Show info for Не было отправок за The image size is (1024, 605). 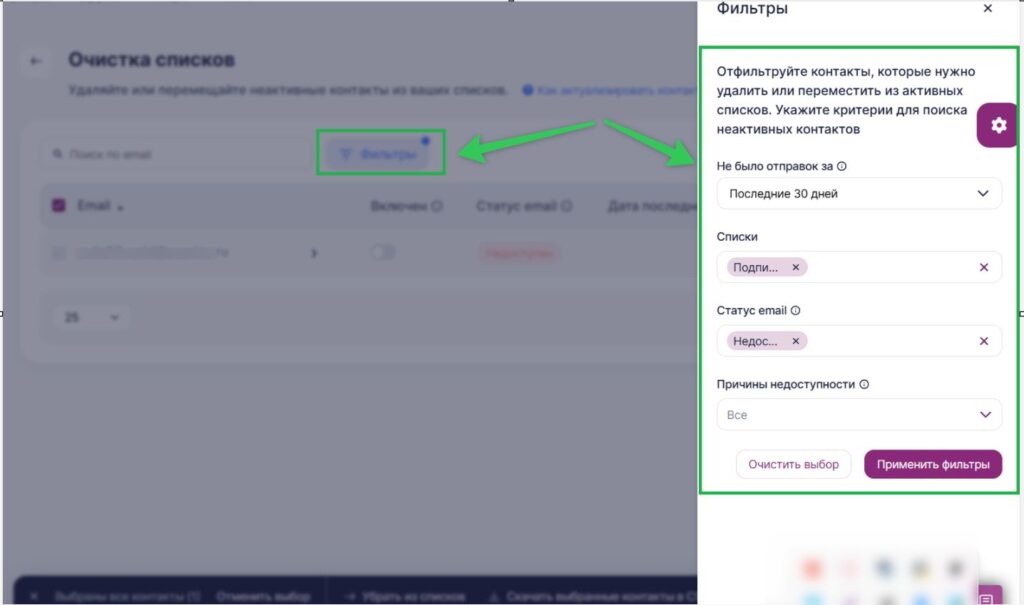click(842, 166)
